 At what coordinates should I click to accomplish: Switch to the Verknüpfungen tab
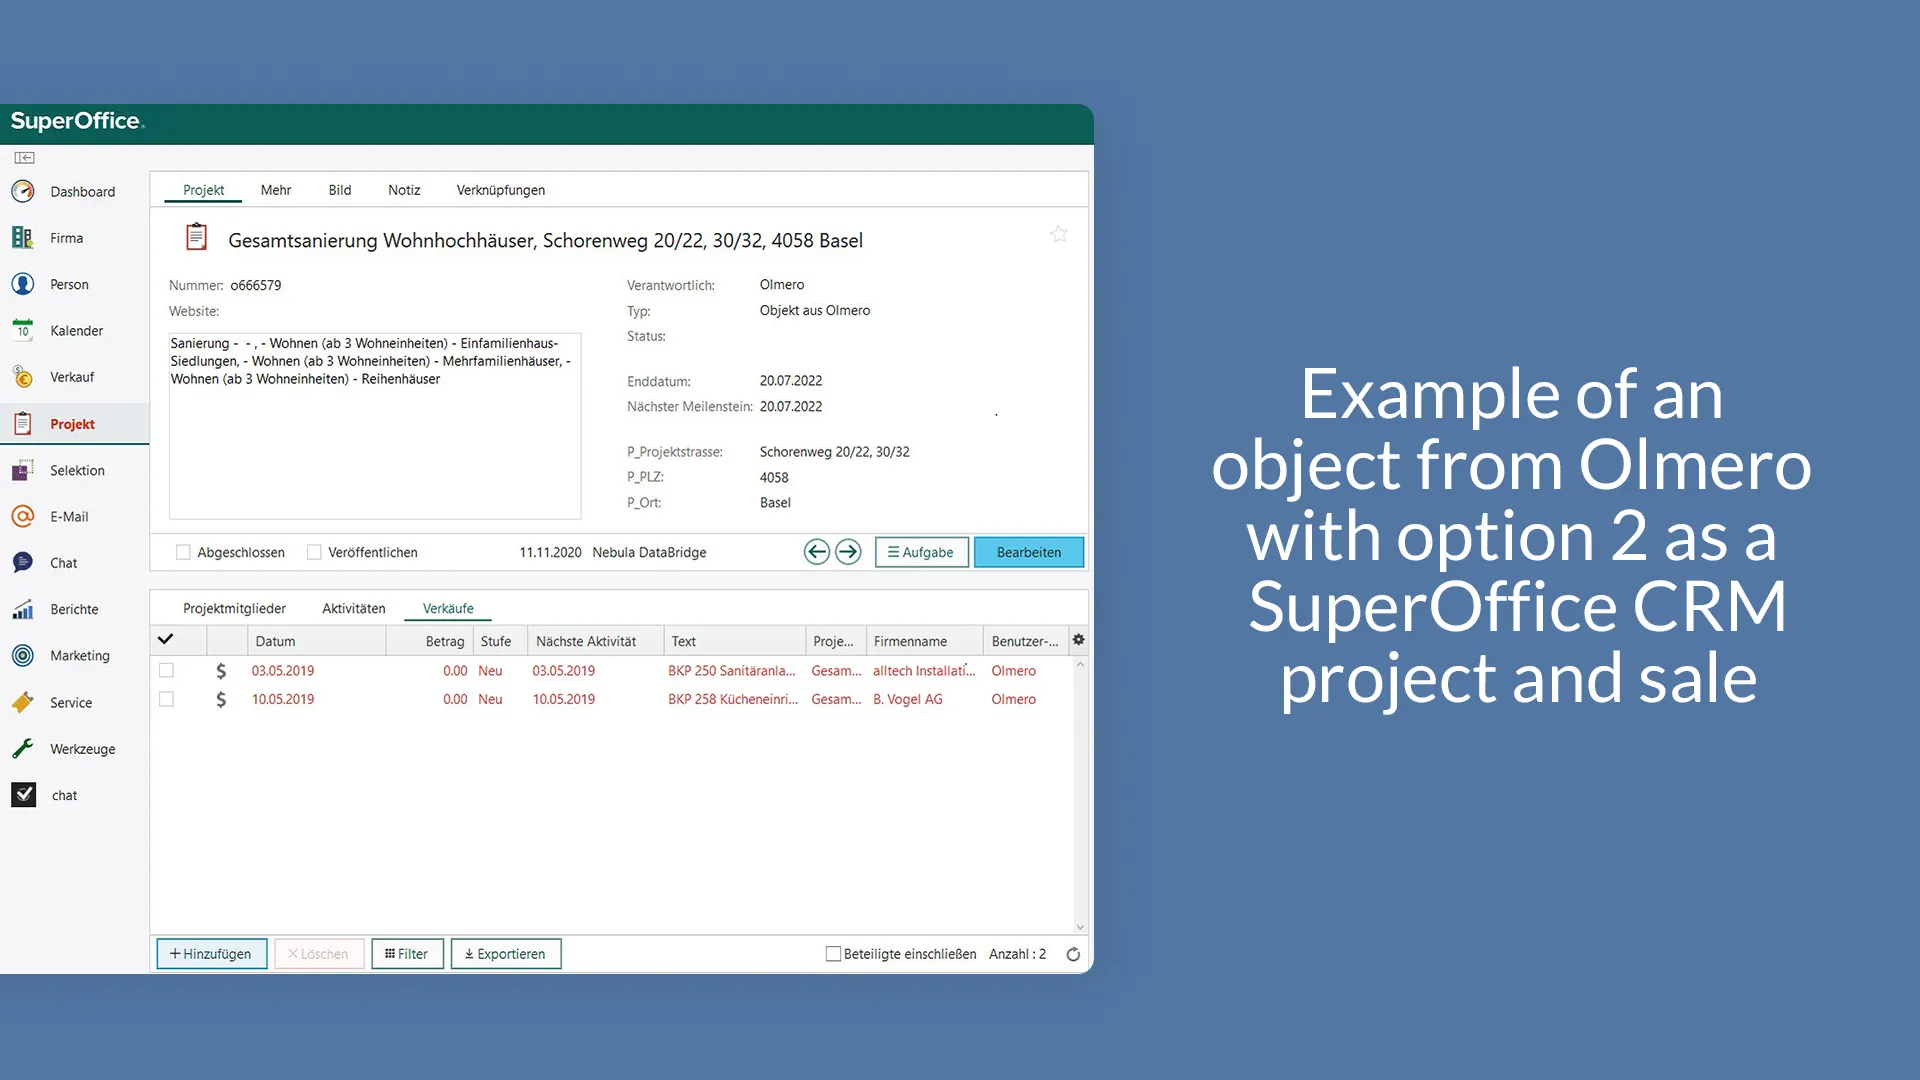(x=500, y=190)
